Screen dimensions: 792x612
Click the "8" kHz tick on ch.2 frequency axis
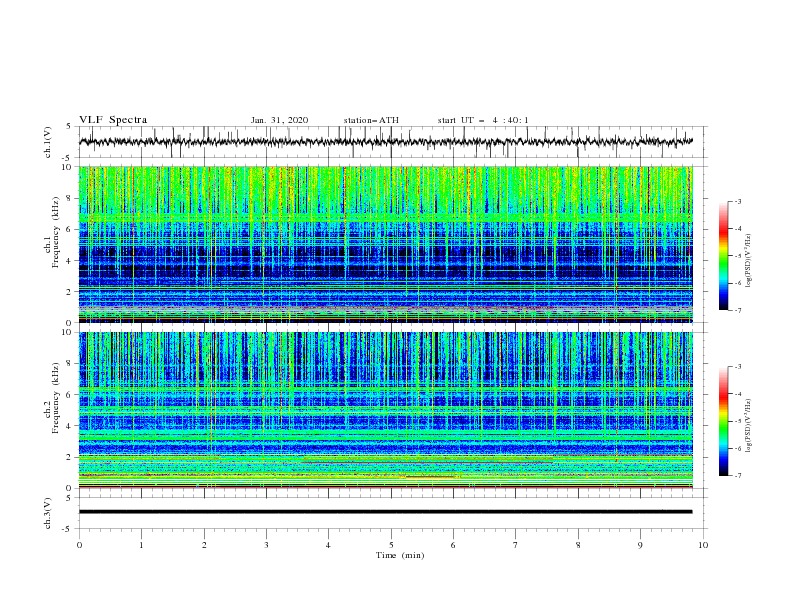(x=70, y=364)
